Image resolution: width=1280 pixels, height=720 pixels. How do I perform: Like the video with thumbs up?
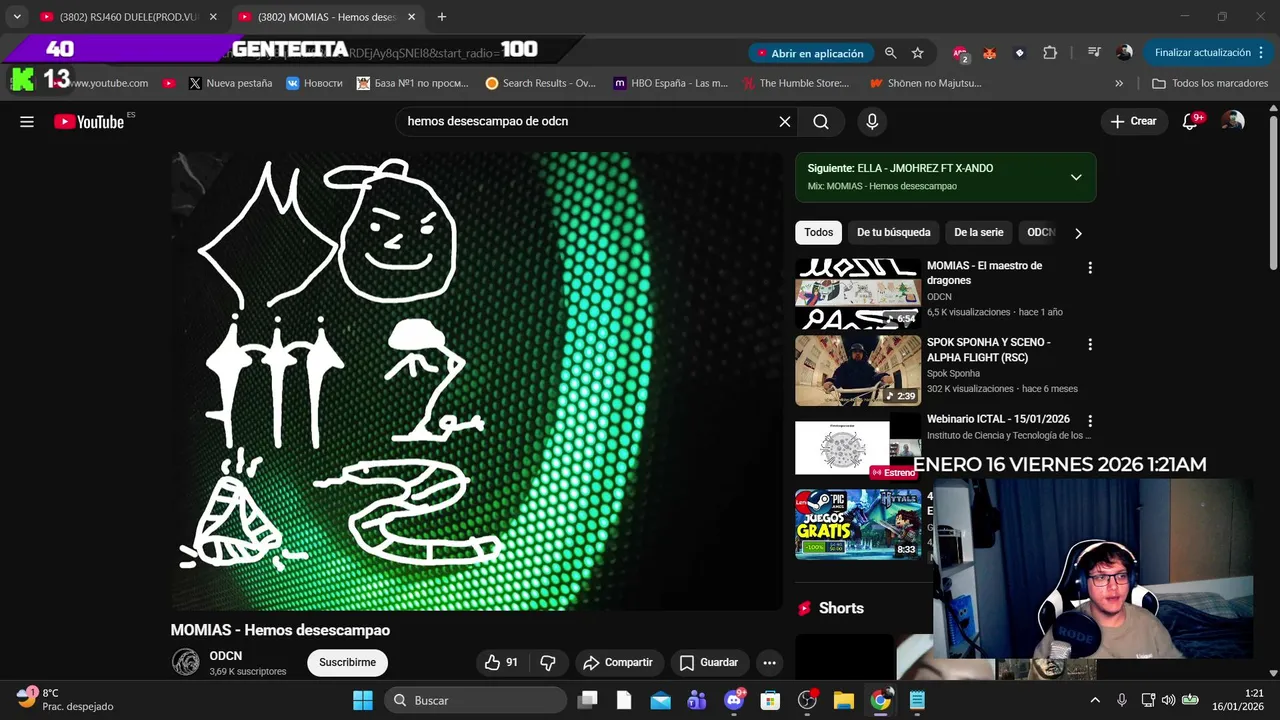[502, 662]
